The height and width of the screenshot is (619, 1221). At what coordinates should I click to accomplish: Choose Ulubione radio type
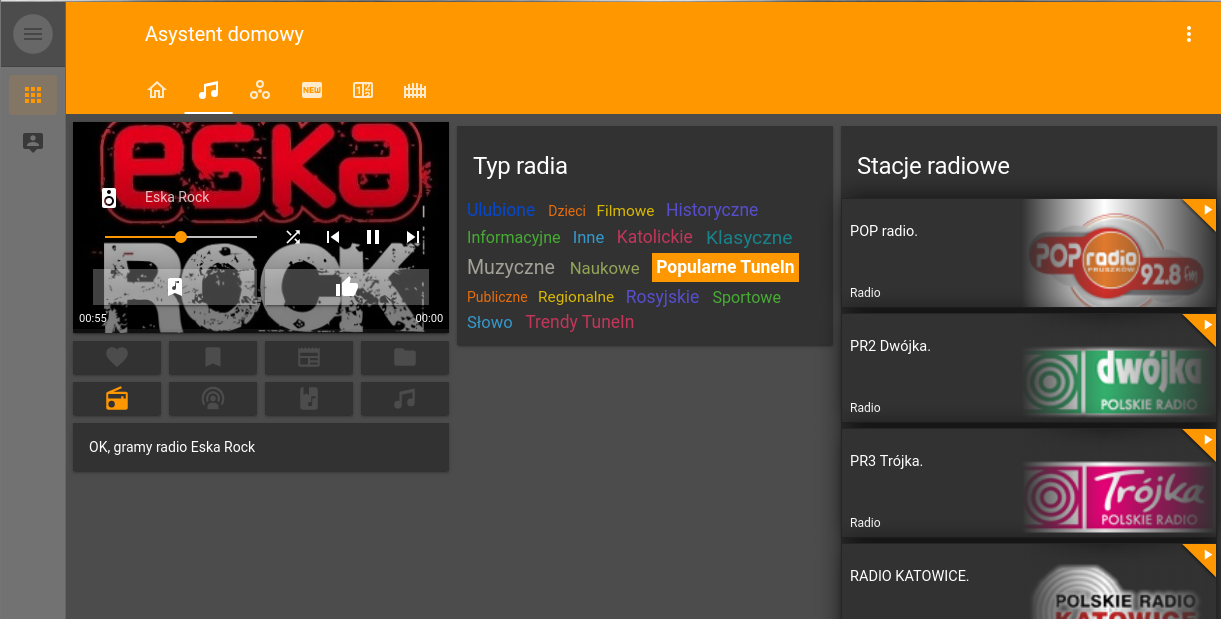coord(501,210)
